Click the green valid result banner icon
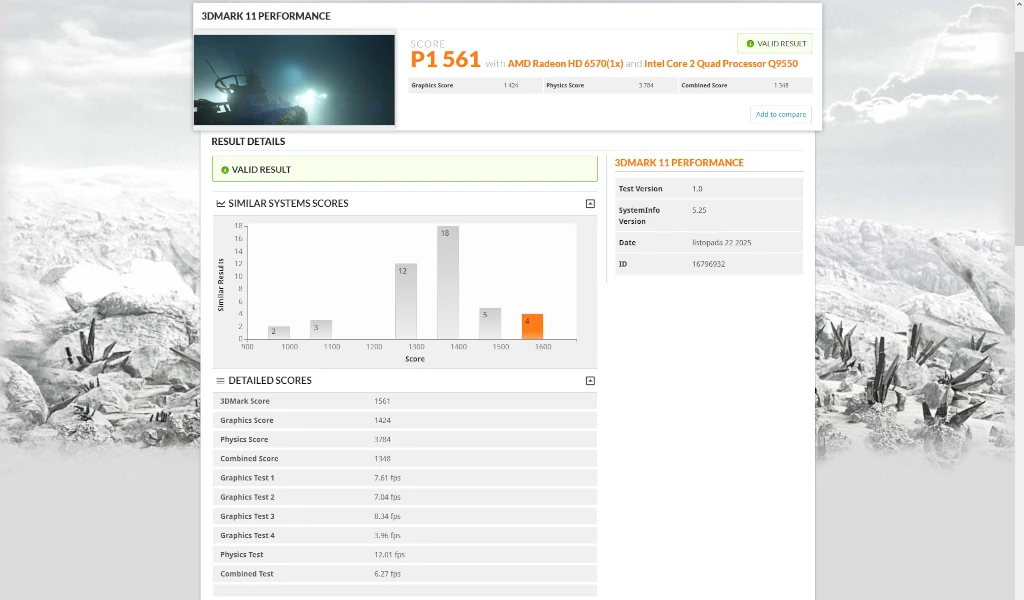The height and width of the screenshot is (600, 1024). point(225,170)
